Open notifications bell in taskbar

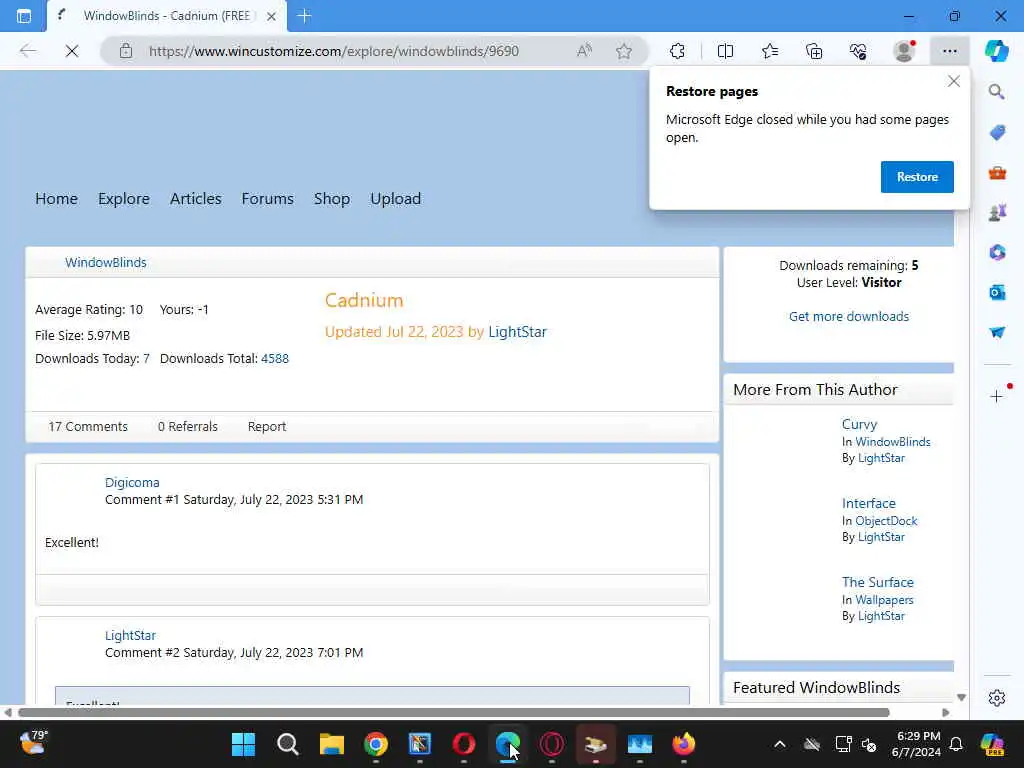click(956, 744)
